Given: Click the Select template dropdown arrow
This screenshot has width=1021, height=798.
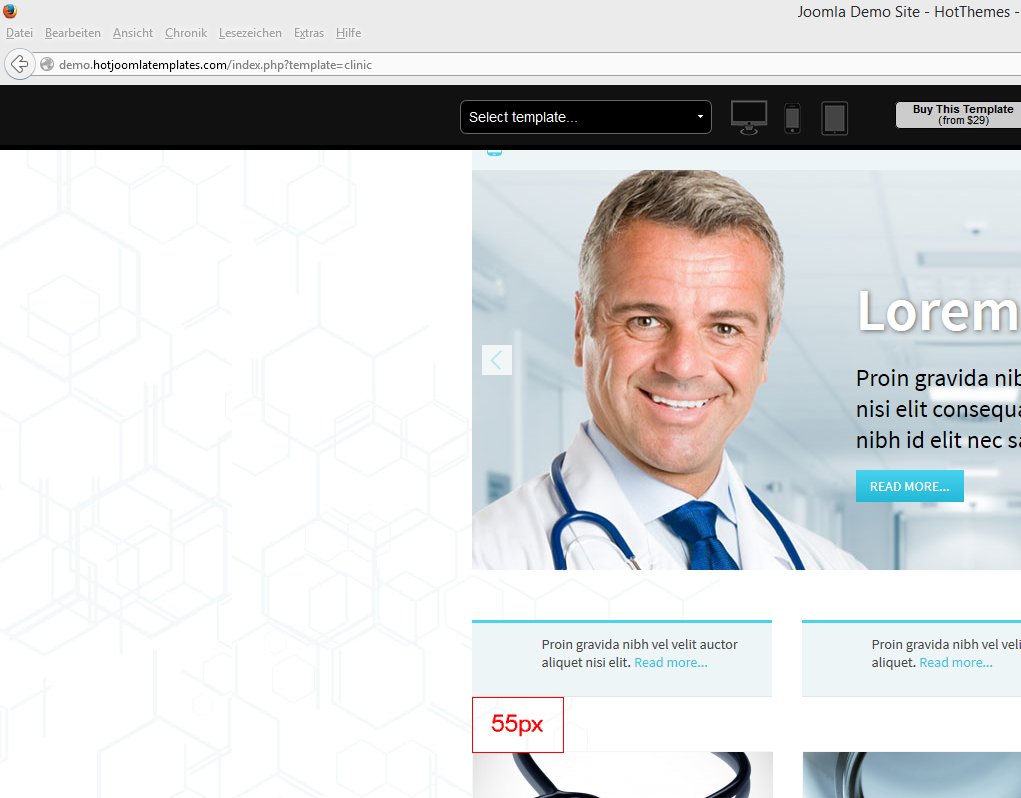Looking at the screenshot, I should [x=700, y=117].
